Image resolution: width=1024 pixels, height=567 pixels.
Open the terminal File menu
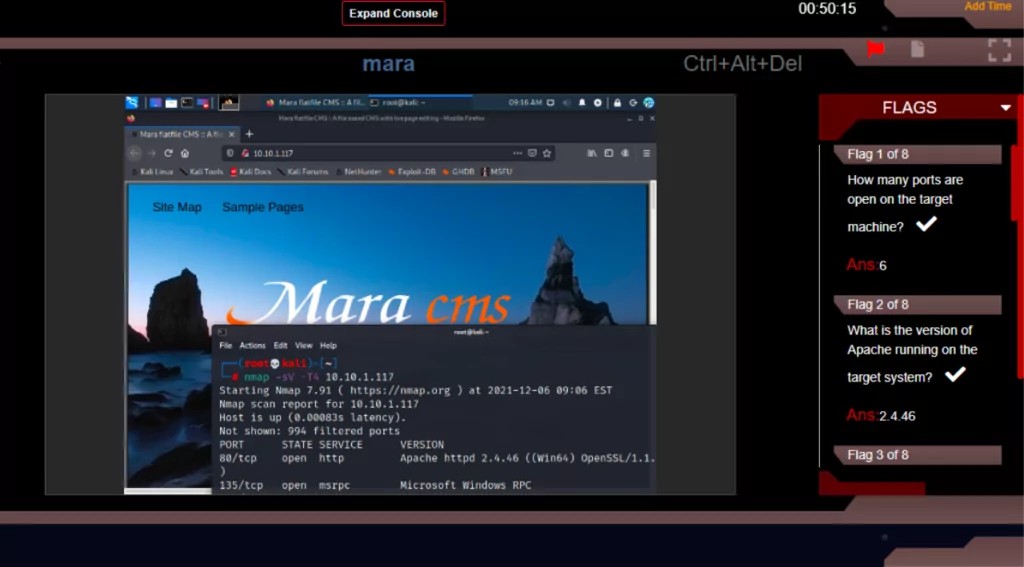coord(225,346)
